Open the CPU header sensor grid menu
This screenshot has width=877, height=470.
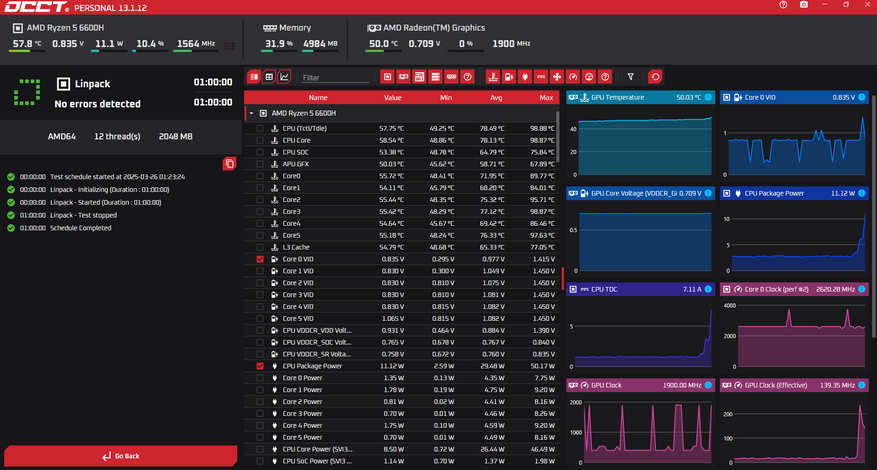(x=229, y=45)
